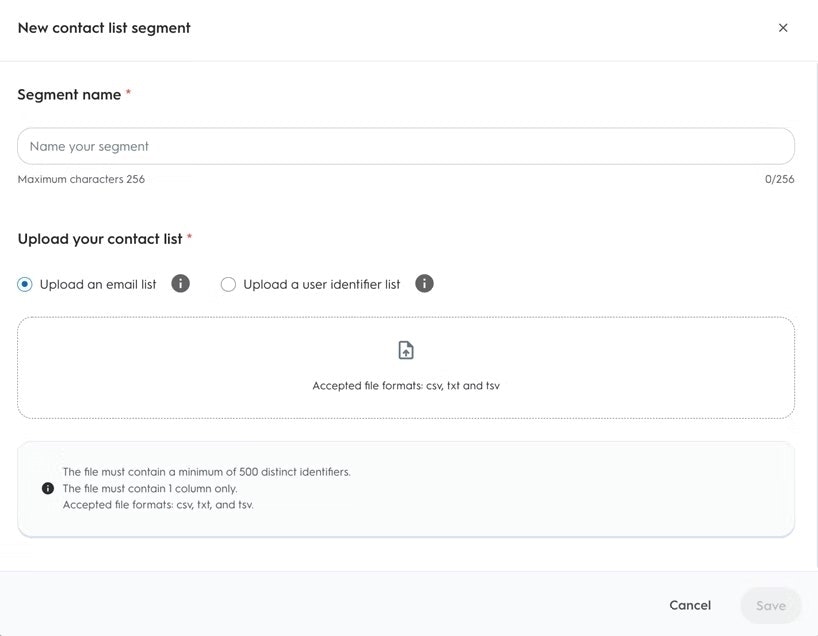Click the "Upload an email list" label text
Screen dimensions: 818x636
(x=98, y=285)
